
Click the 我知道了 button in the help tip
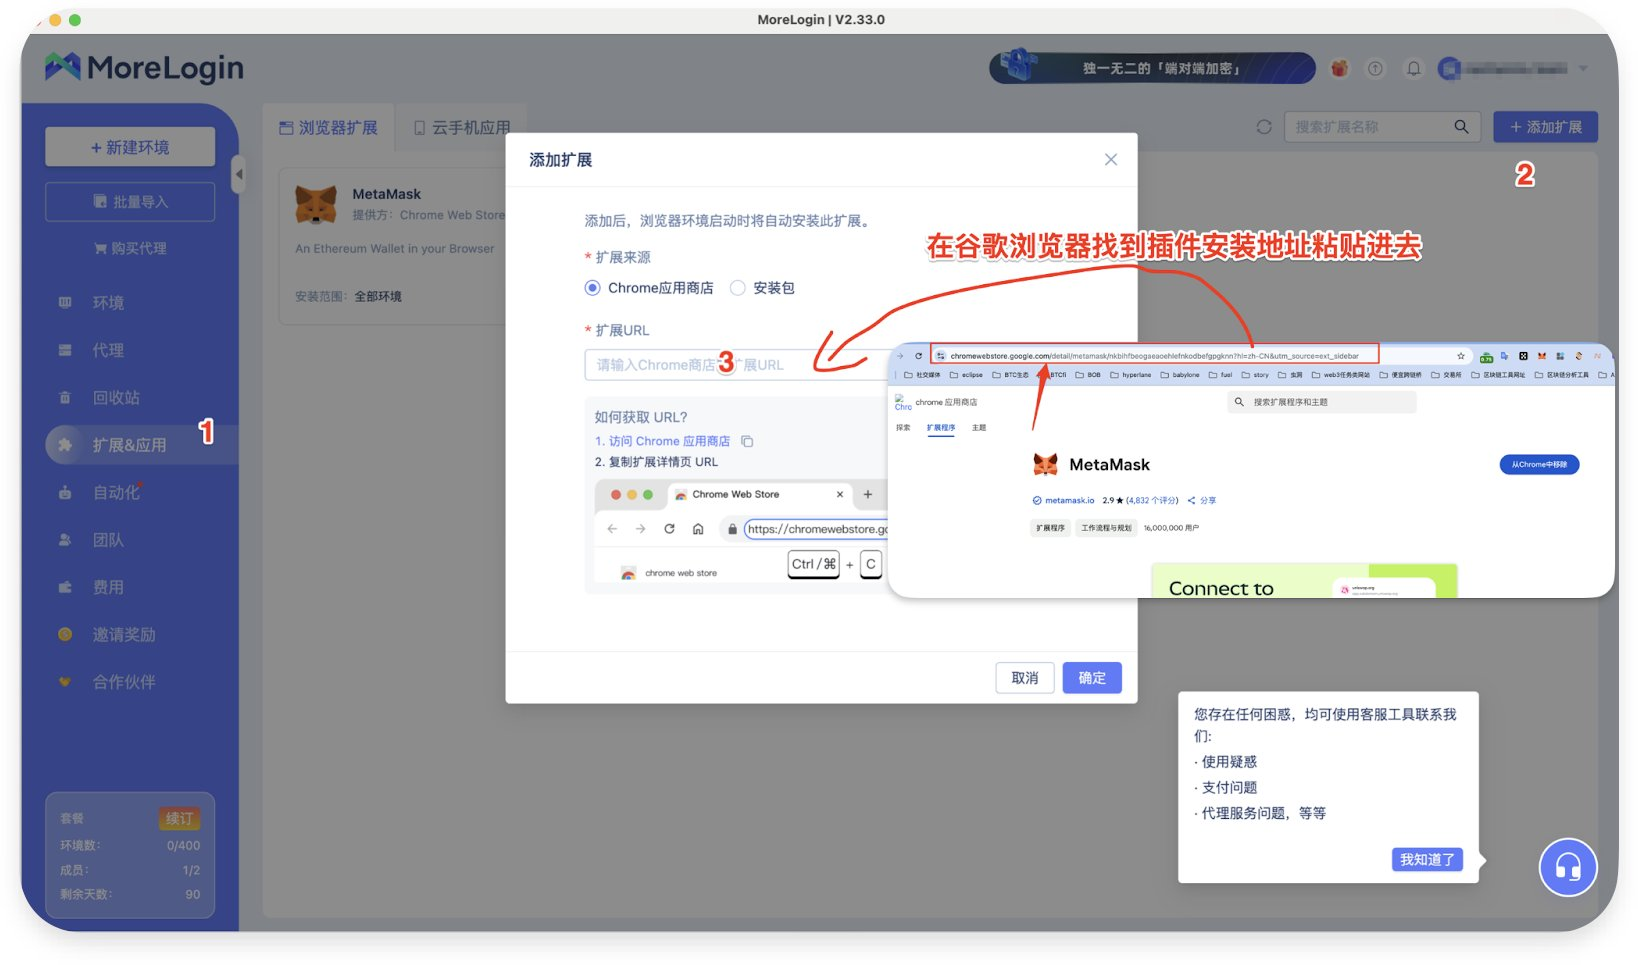(x=1427, y=860)
